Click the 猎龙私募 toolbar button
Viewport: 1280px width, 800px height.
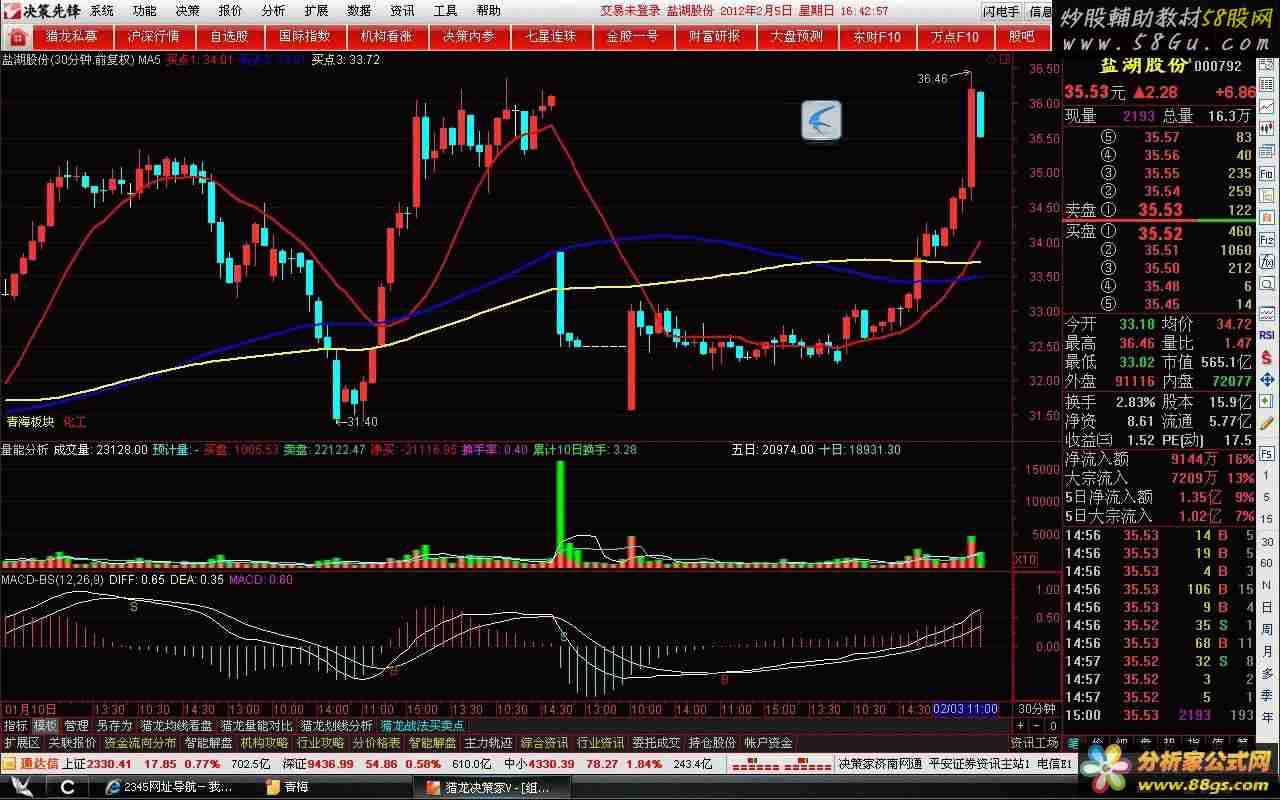(72, 37)
